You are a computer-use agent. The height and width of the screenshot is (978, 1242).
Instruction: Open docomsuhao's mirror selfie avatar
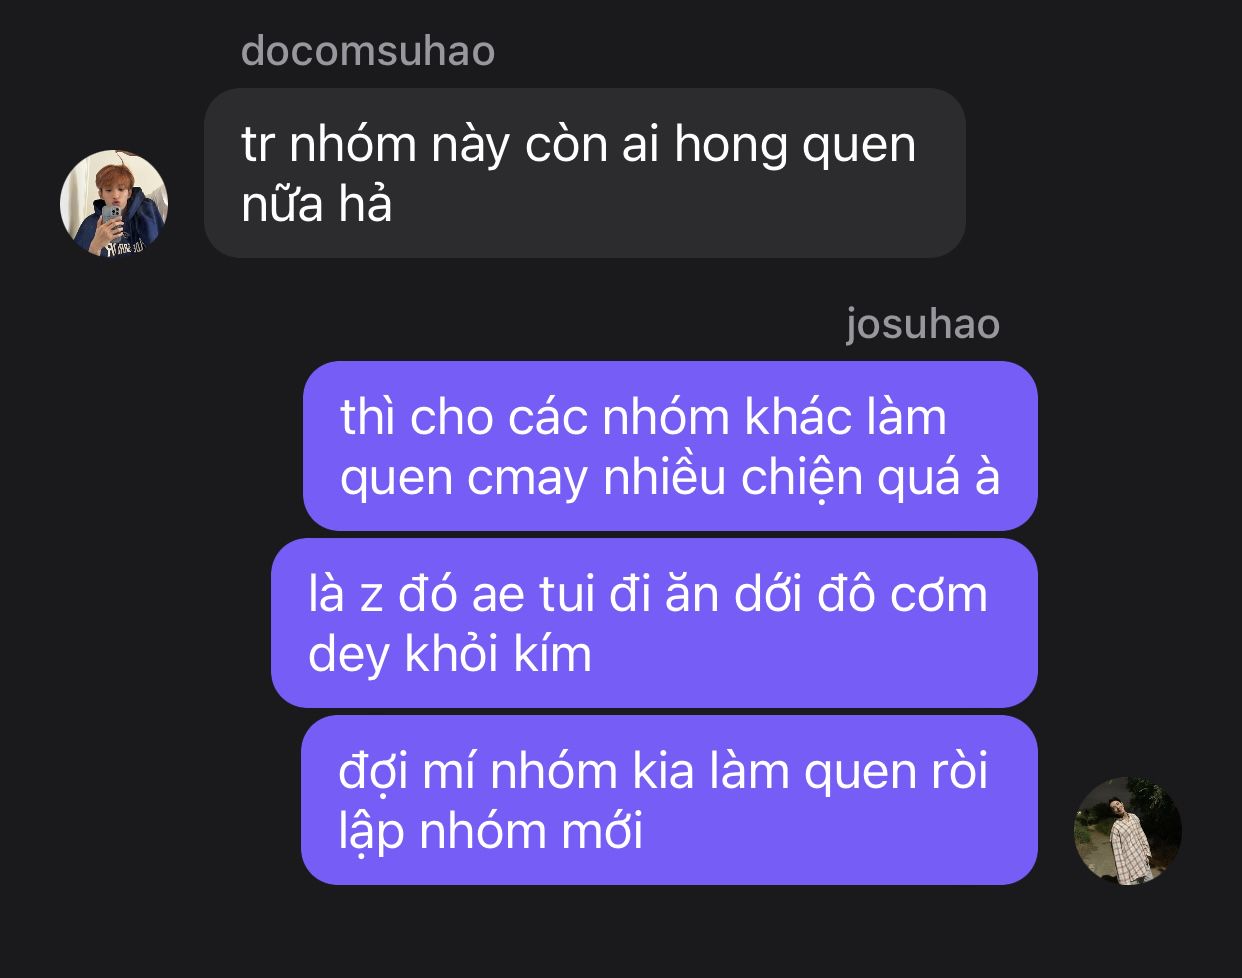point(114,204)
